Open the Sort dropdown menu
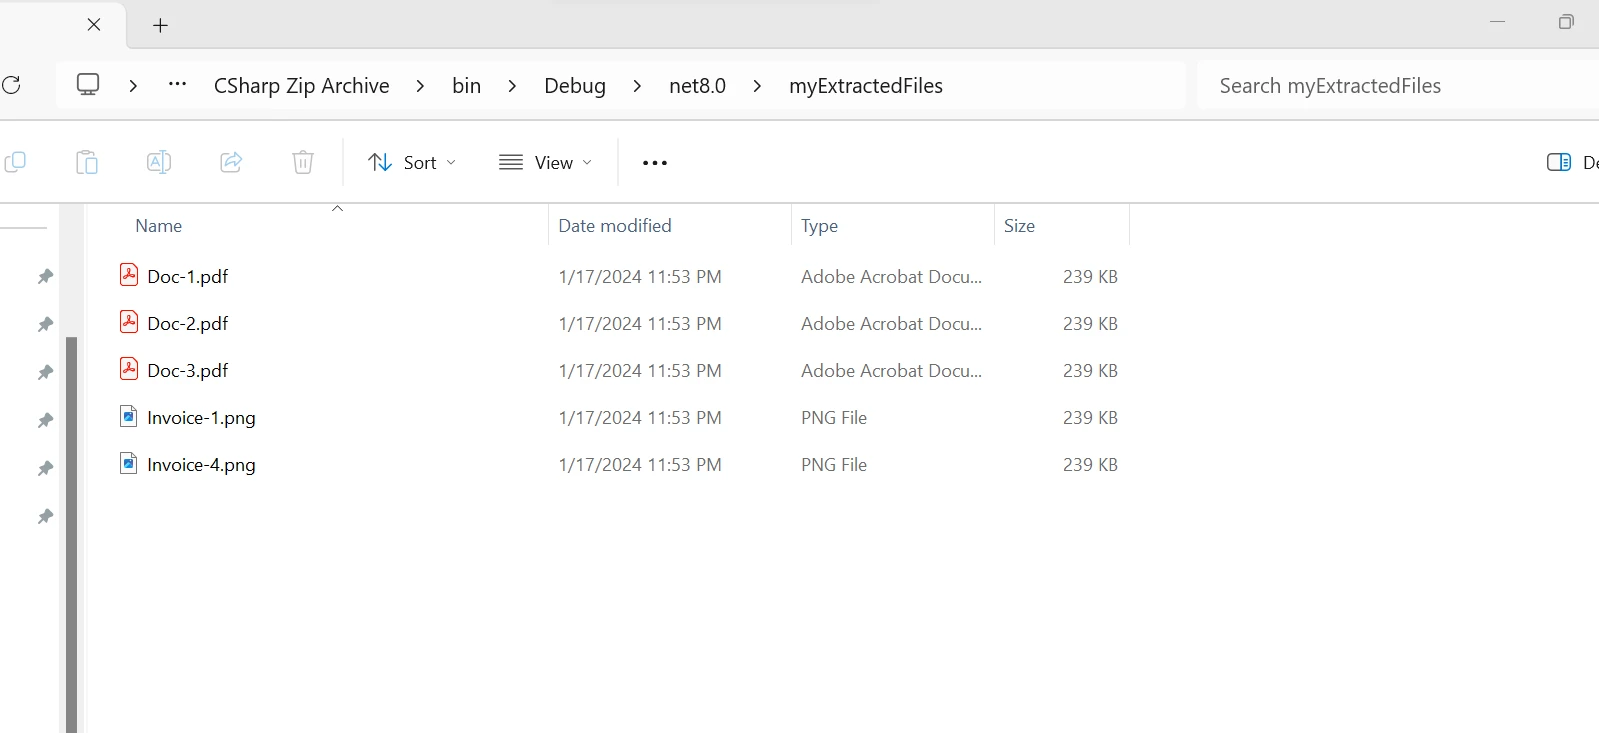The height and width of the screenshot is (733, 1599). coord(412,162)
